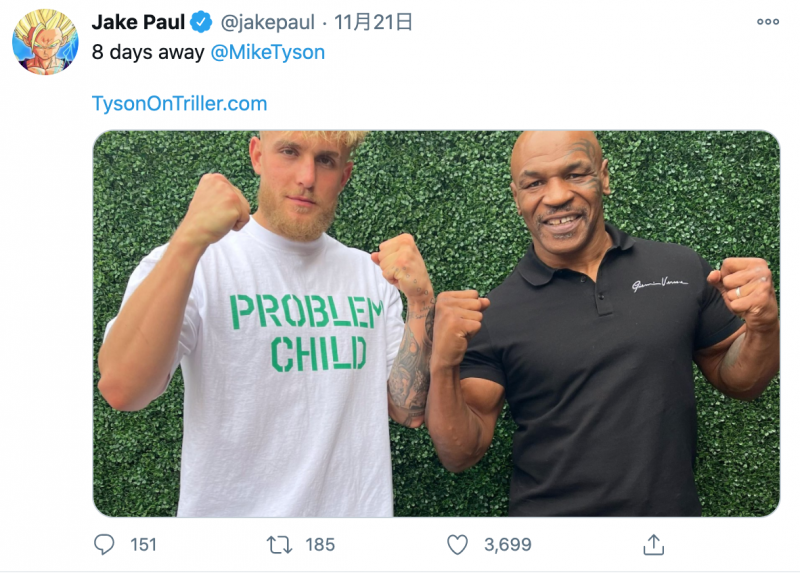Click the 3,699 likes count
The width and height of the screenshot is (800, 573).
(506, 544)
